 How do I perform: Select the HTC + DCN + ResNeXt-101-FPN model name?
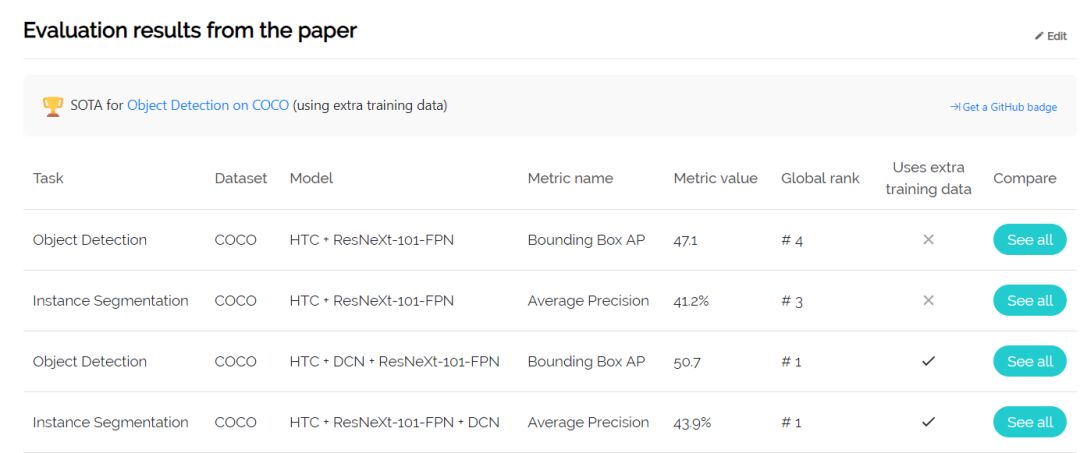(x=394, y=362)
